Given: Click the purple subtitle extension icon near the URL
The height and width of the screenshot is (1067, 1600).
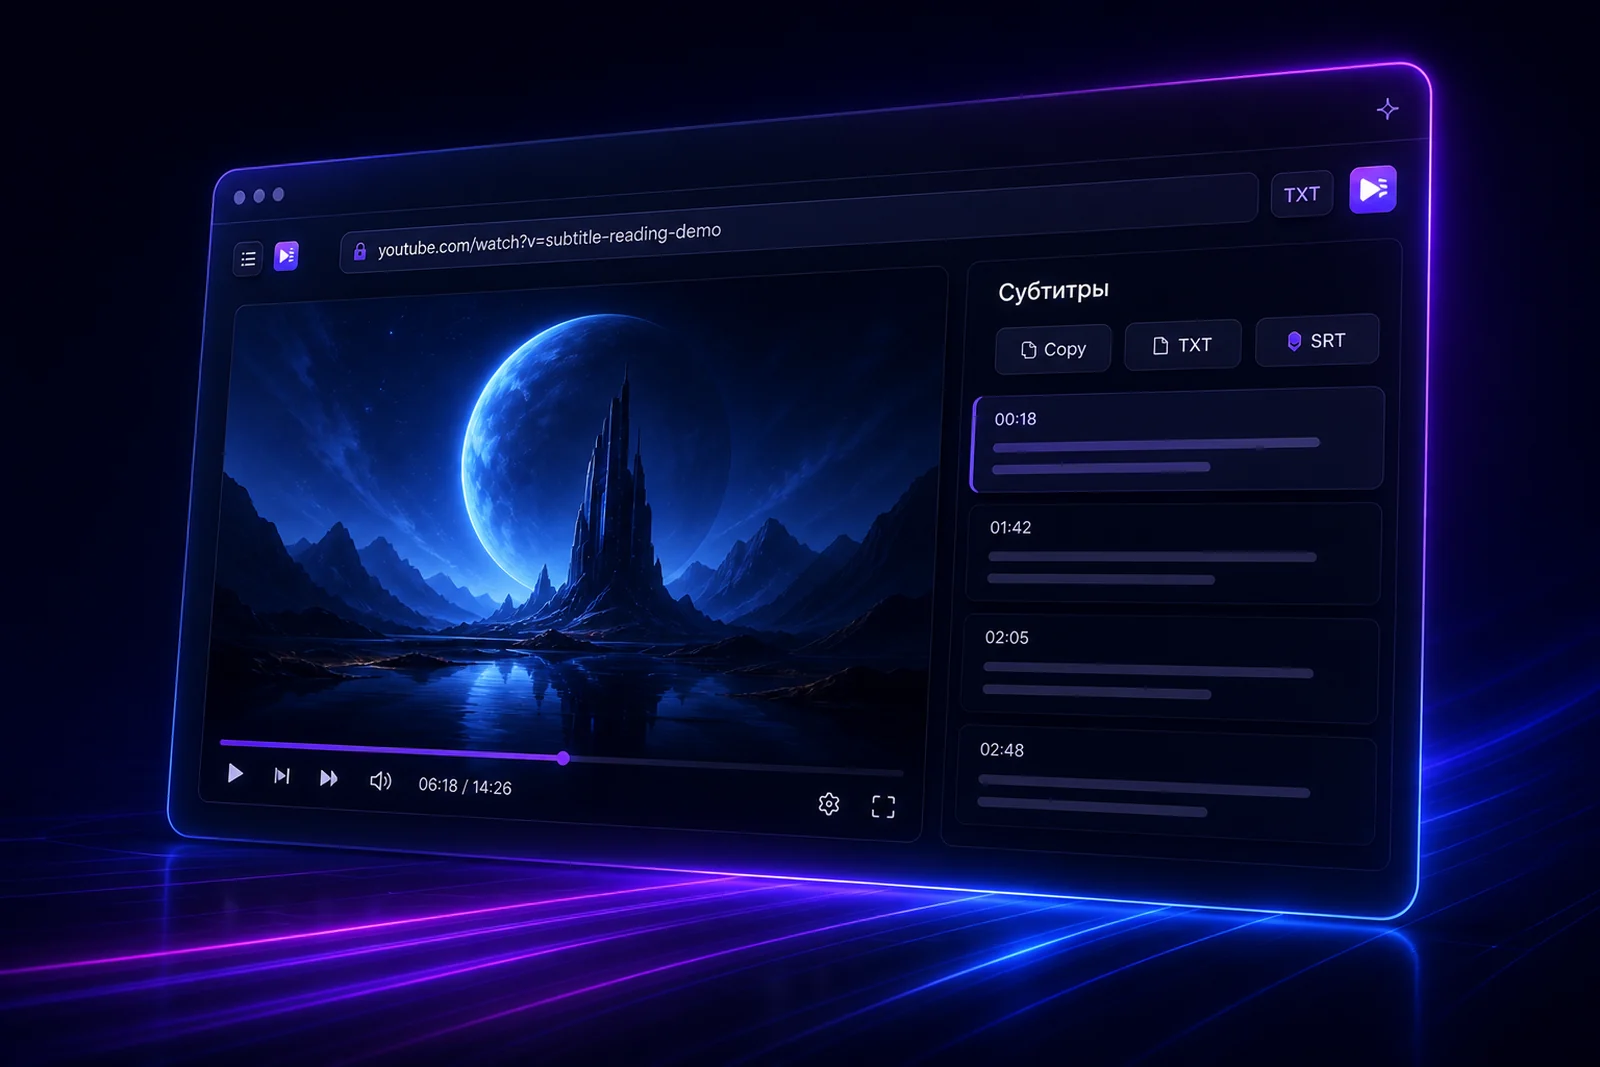Looking at the screenshot, I should click(x=286, y=256).
